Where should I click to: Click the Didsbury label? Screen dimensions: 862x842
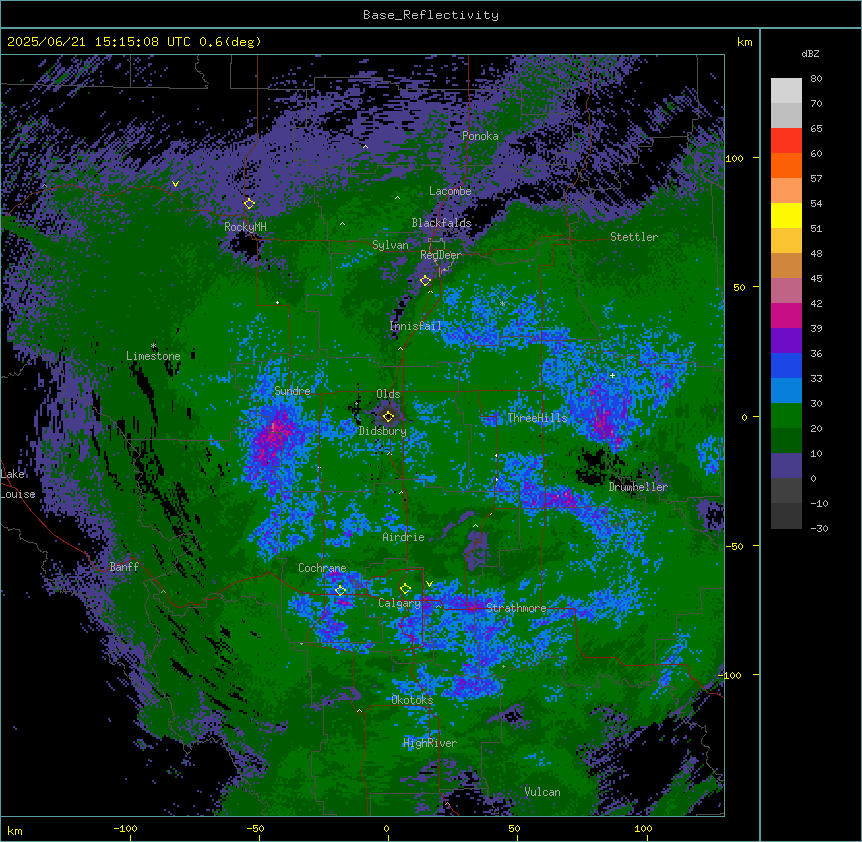(383, 431)
